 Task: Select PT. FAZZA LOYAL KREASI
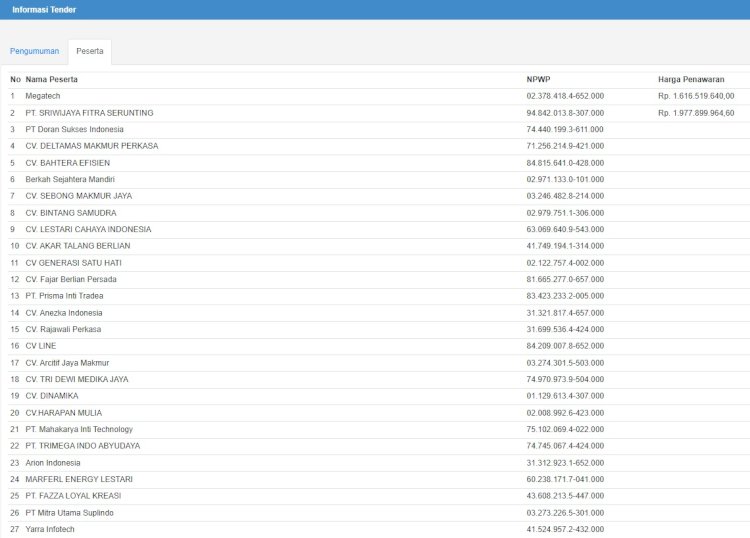73,496
